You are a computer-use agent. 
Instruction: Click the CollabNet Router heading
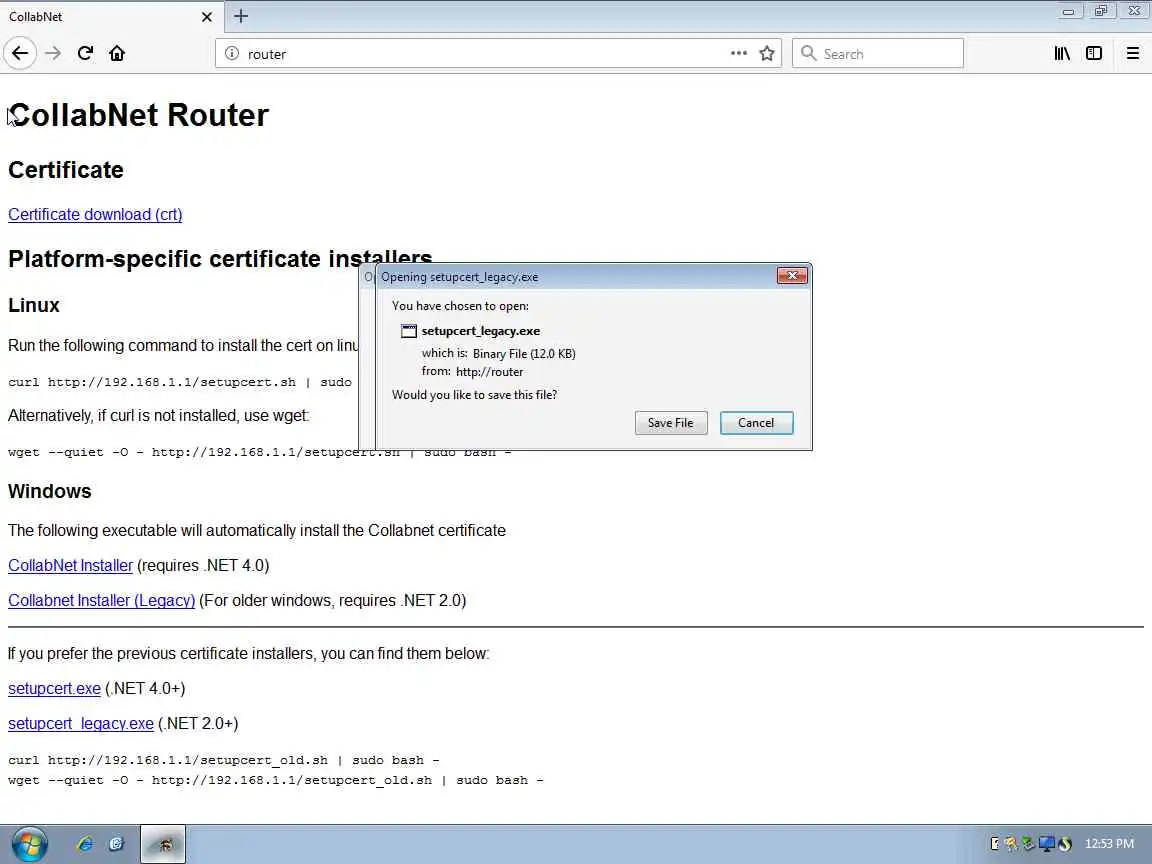pyautogui.click(x=138, y=115)
